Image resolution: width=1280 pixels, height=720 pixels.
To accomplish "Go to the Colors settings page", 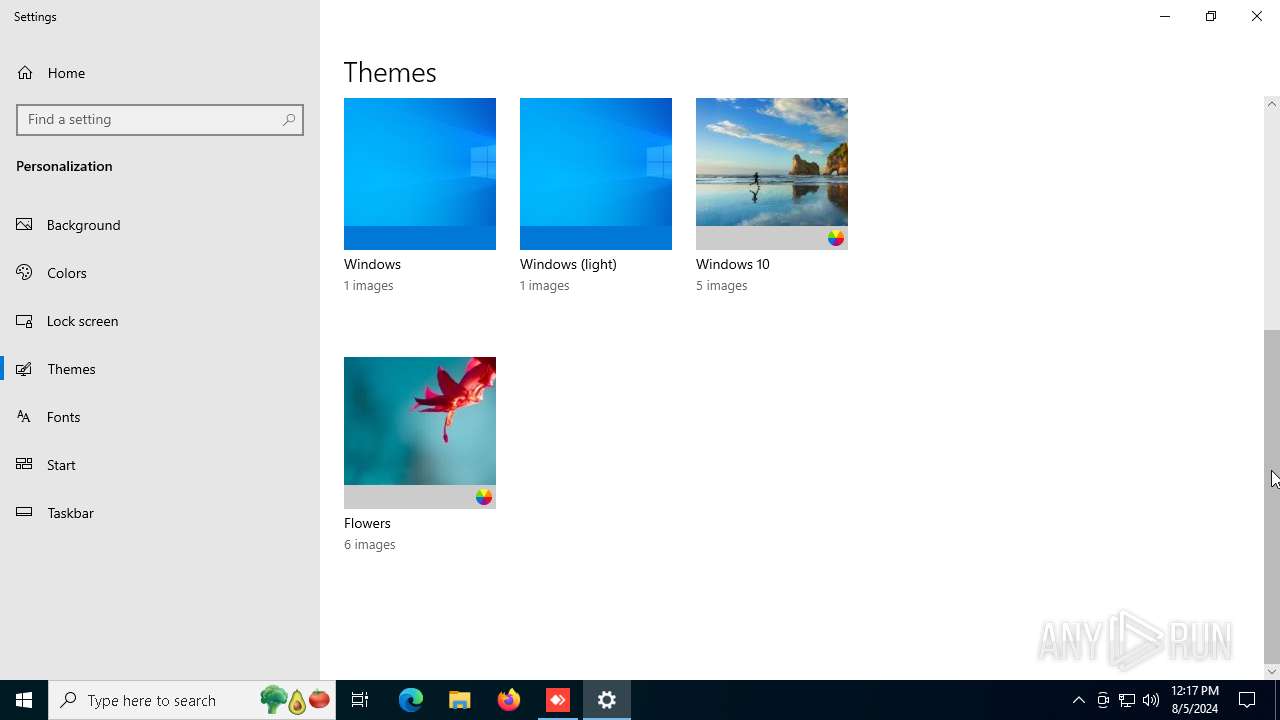I will (160, 273).
